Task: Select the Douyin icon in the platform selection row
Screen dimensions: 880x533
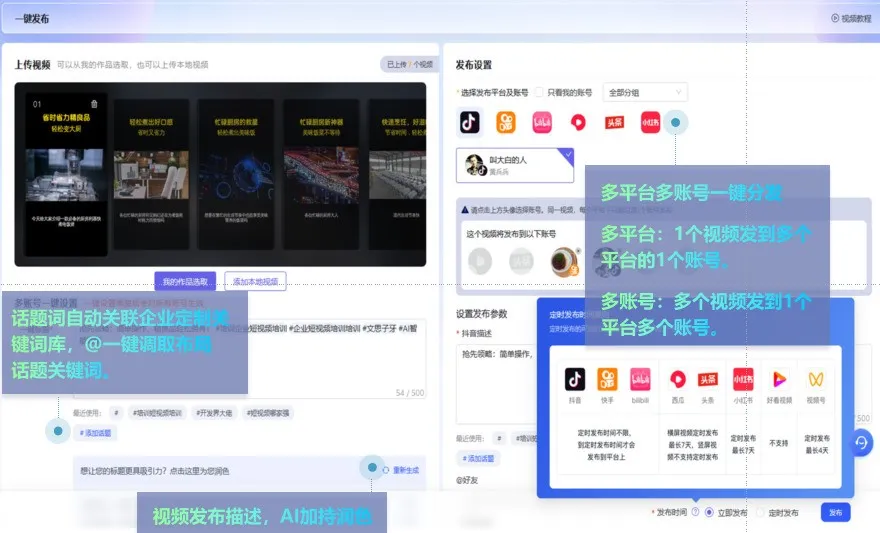Action: (470, 122)
